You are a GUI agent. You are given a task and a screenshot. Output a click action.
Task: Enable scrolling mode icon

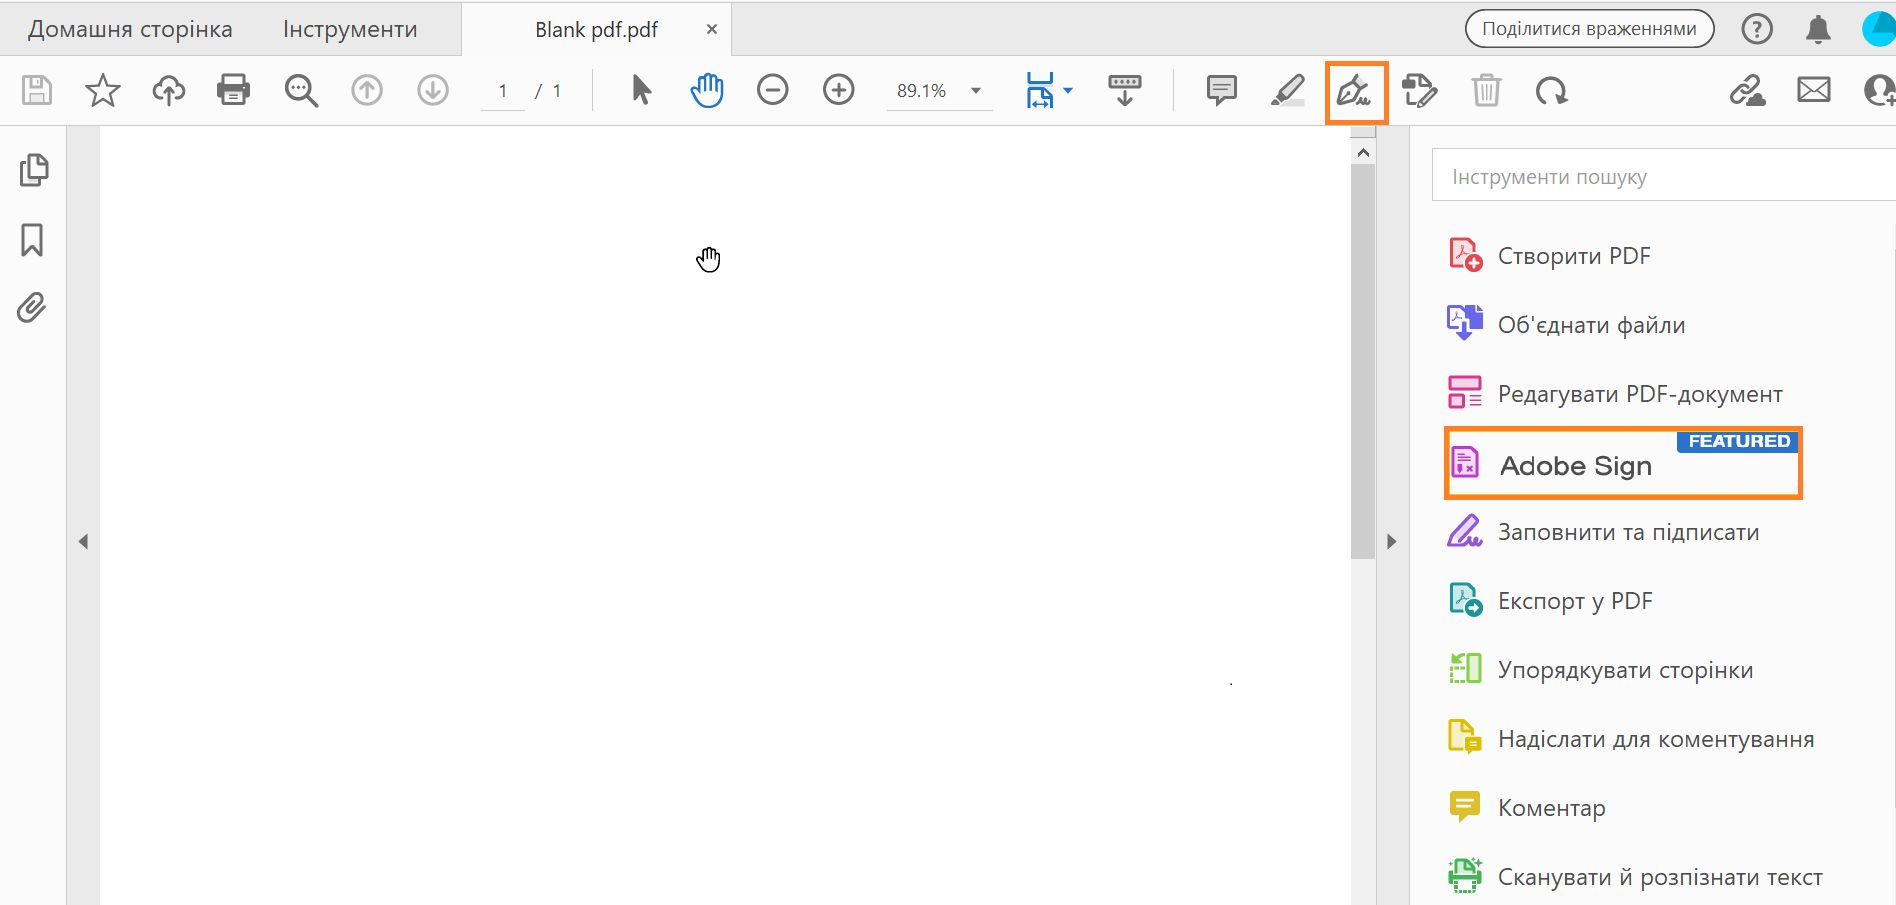(x=1125, y=91)
